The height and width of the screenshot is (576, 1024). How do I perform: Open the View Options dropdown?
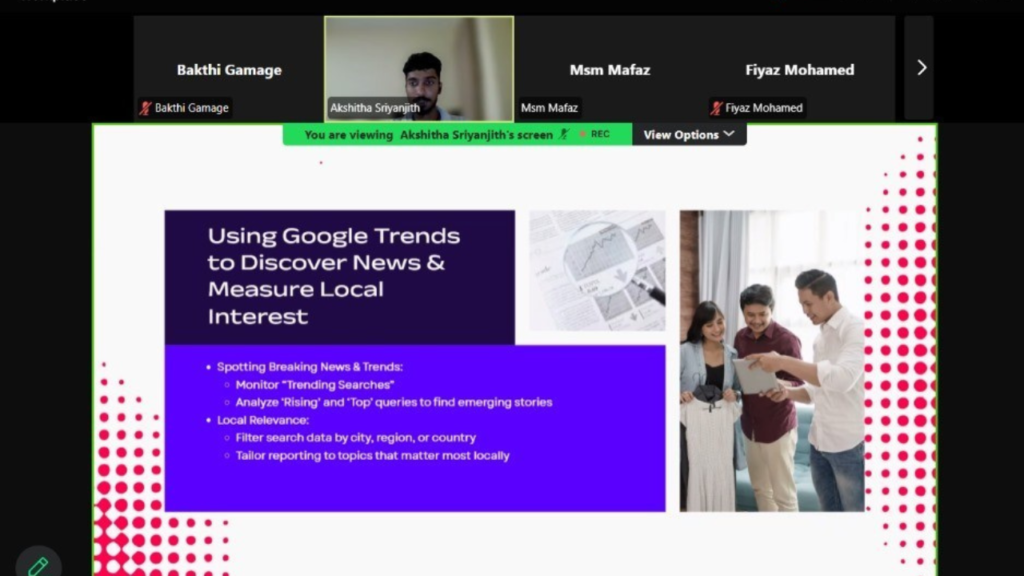[689, 134]
